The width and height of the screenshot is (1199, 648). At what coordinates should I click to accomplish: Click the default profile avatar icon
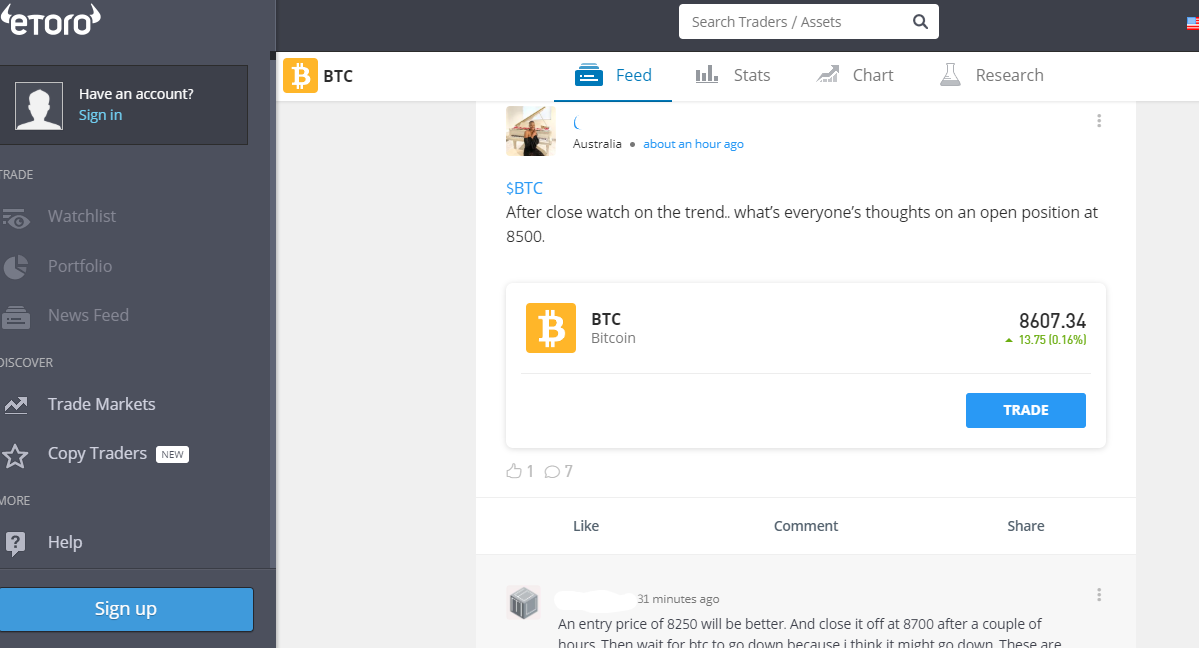[39, 105]
